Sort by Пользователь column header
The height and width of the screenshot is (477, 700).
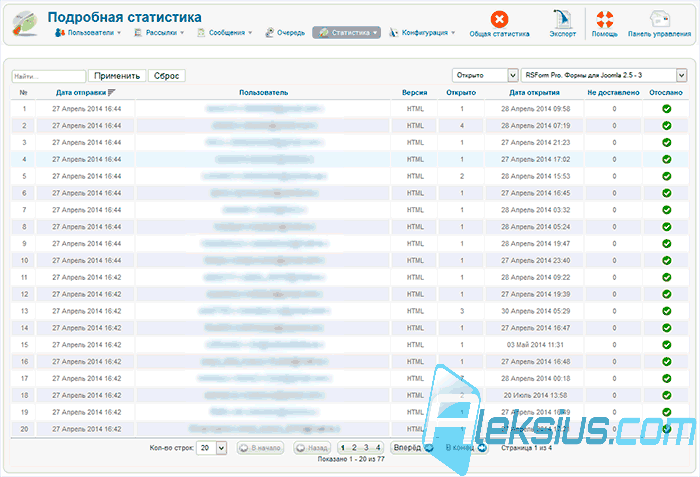tap(263, 92)
